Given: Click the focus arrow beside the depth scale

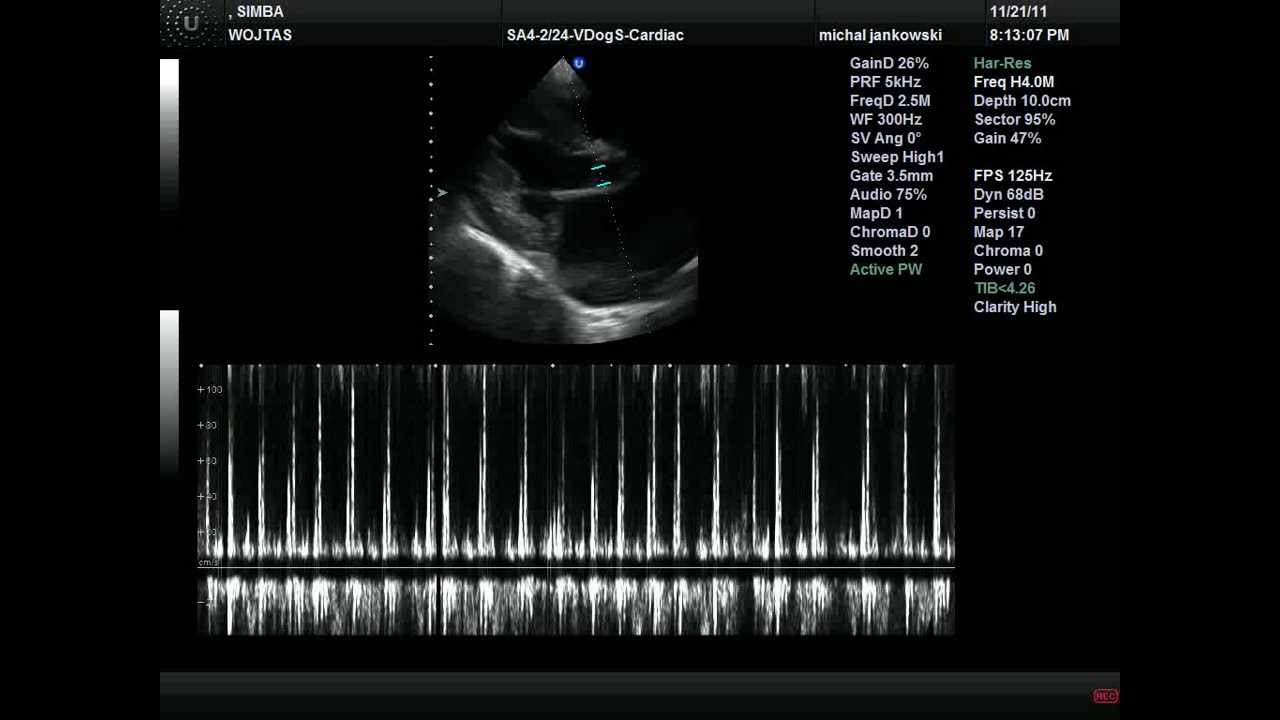Looking at the screenshot, I should 441,193.
